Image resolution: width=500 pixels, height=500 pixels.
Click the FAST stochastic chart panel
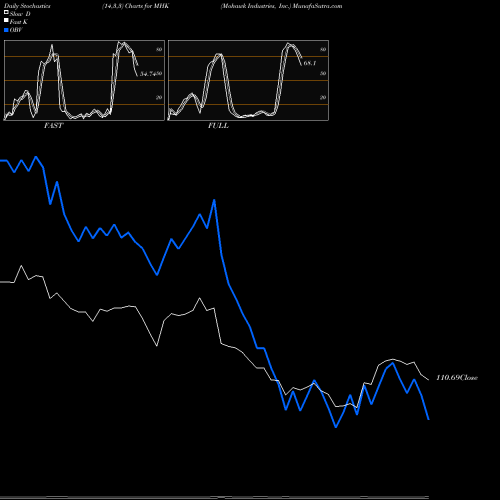(84, 80)
